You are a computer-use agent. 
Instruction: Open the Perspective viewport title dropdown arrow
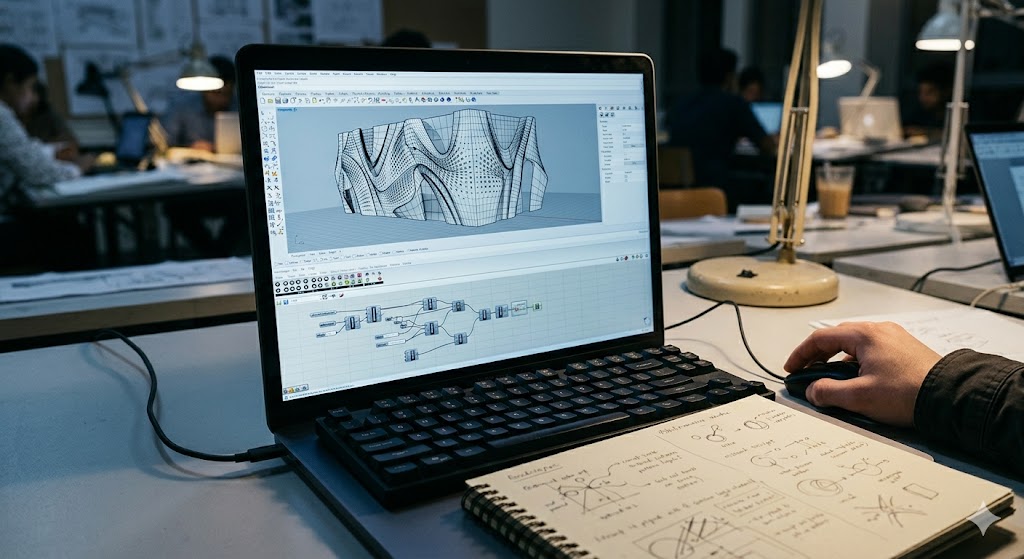[x=296, y=110]
